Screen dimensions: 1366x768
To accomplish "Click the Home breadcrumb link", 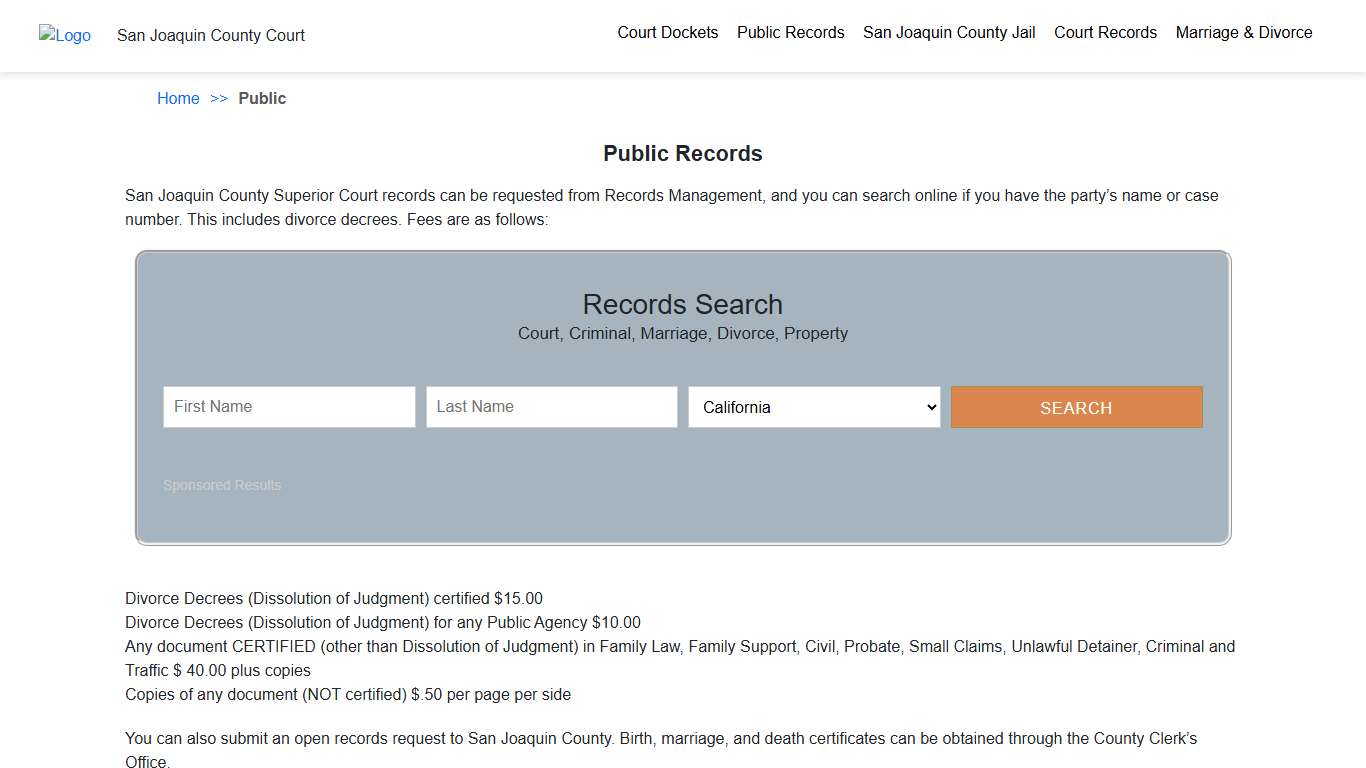I will pos(178,98).
